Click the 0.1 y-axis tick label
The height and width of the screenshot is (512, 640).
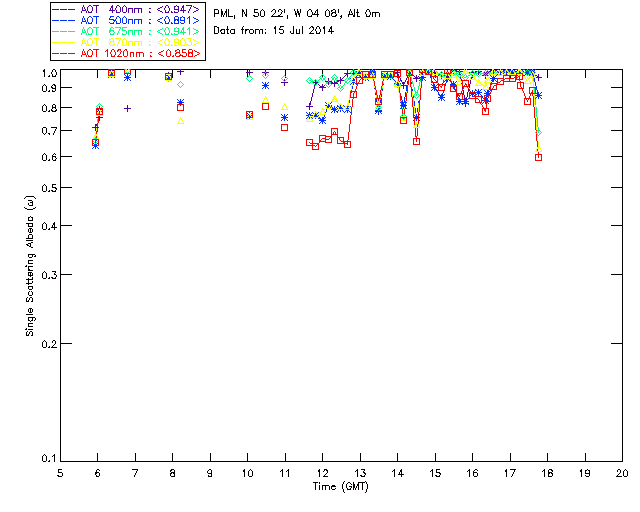click(x=49, y=459)
